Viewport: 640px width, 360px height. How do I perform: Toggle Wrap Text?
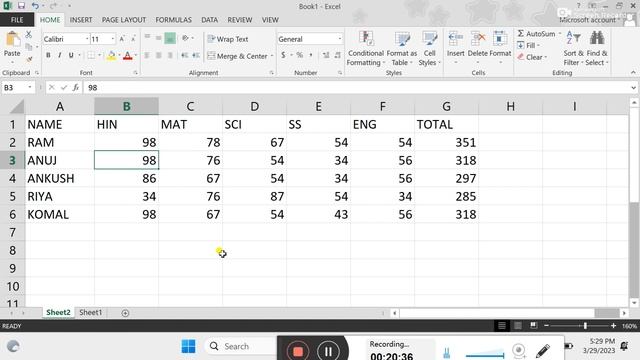coord(228,39)
